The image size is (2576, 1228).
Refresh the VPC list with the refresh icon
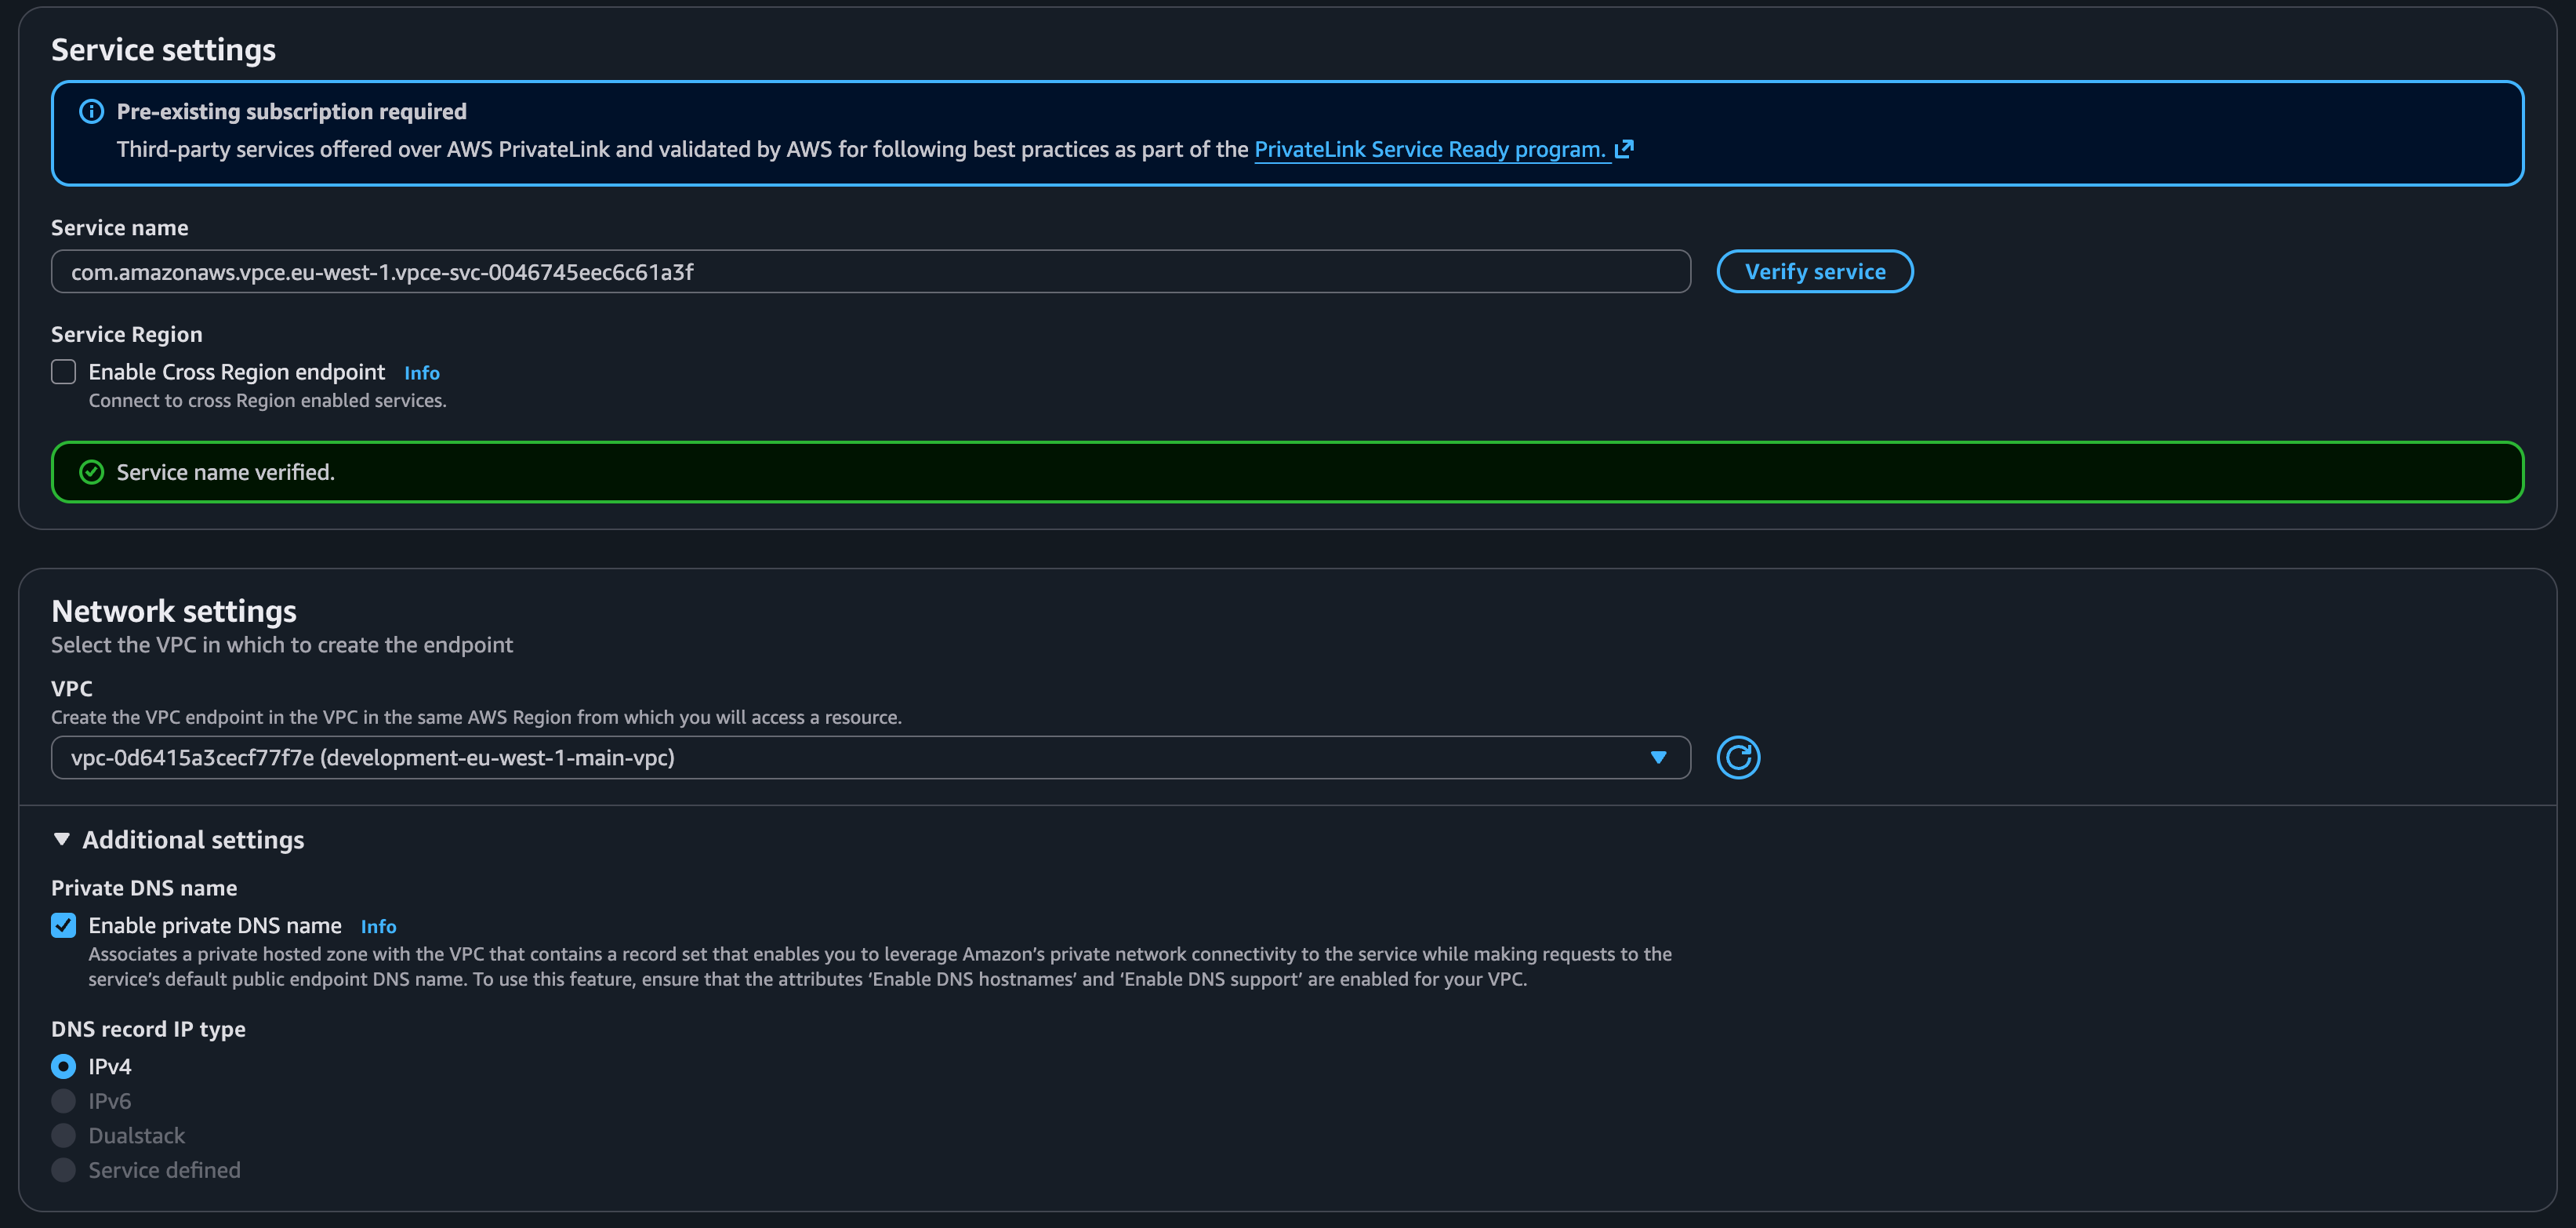tap(1739, 757)
